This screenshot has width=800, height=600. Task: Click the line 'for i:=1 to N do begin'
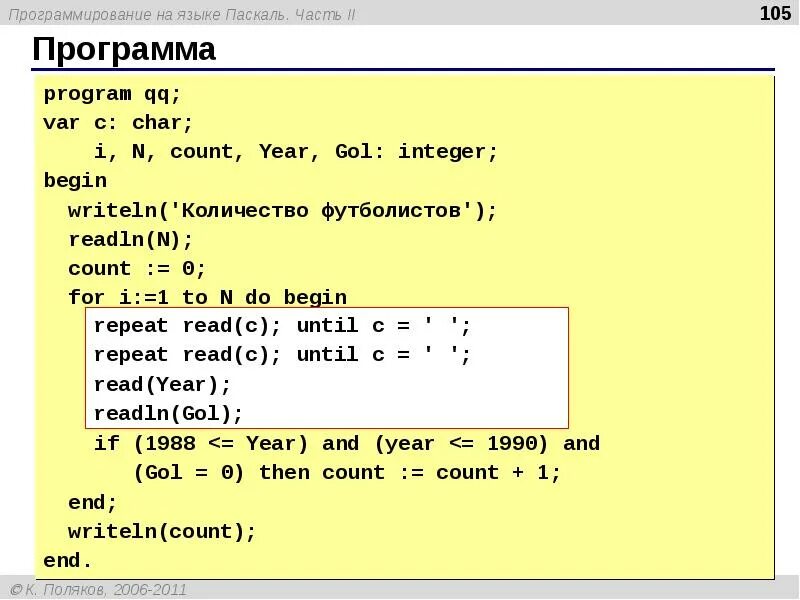click(x=208, y=297)
